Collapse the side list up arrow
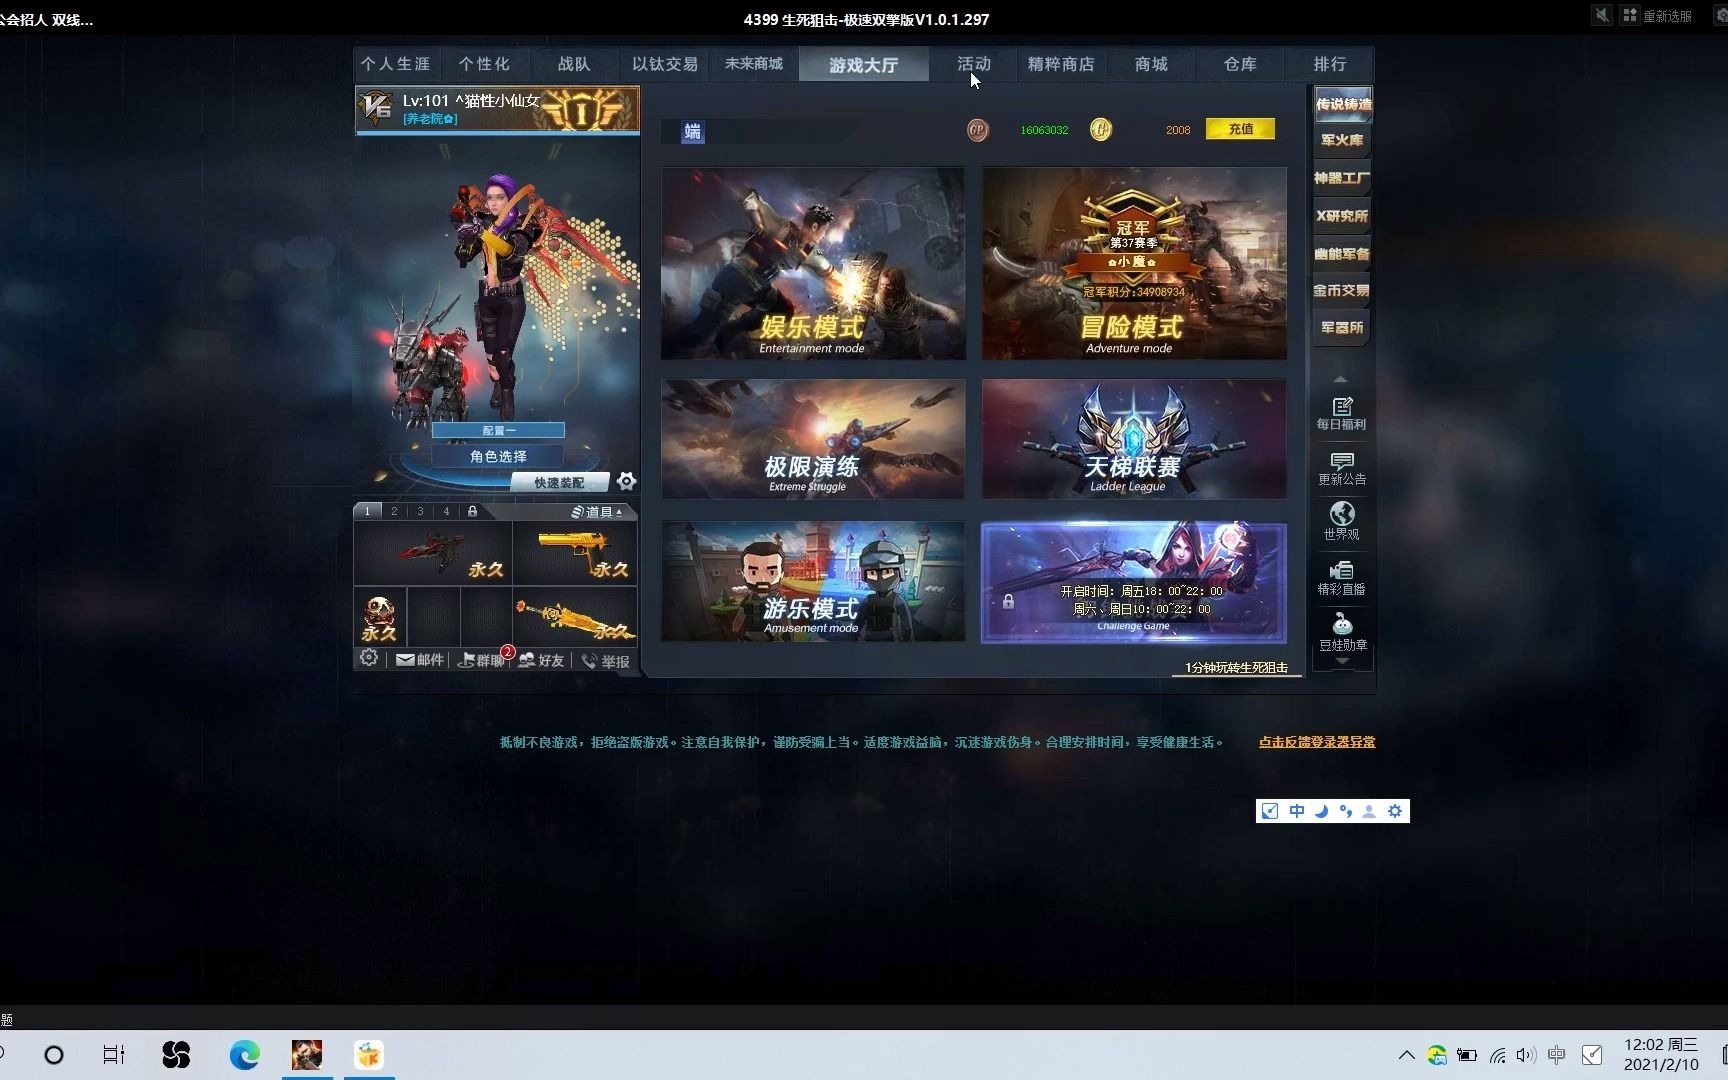Image resolution: width=1728 pixels, height=1080 pixels. (x=1341, y=379)
